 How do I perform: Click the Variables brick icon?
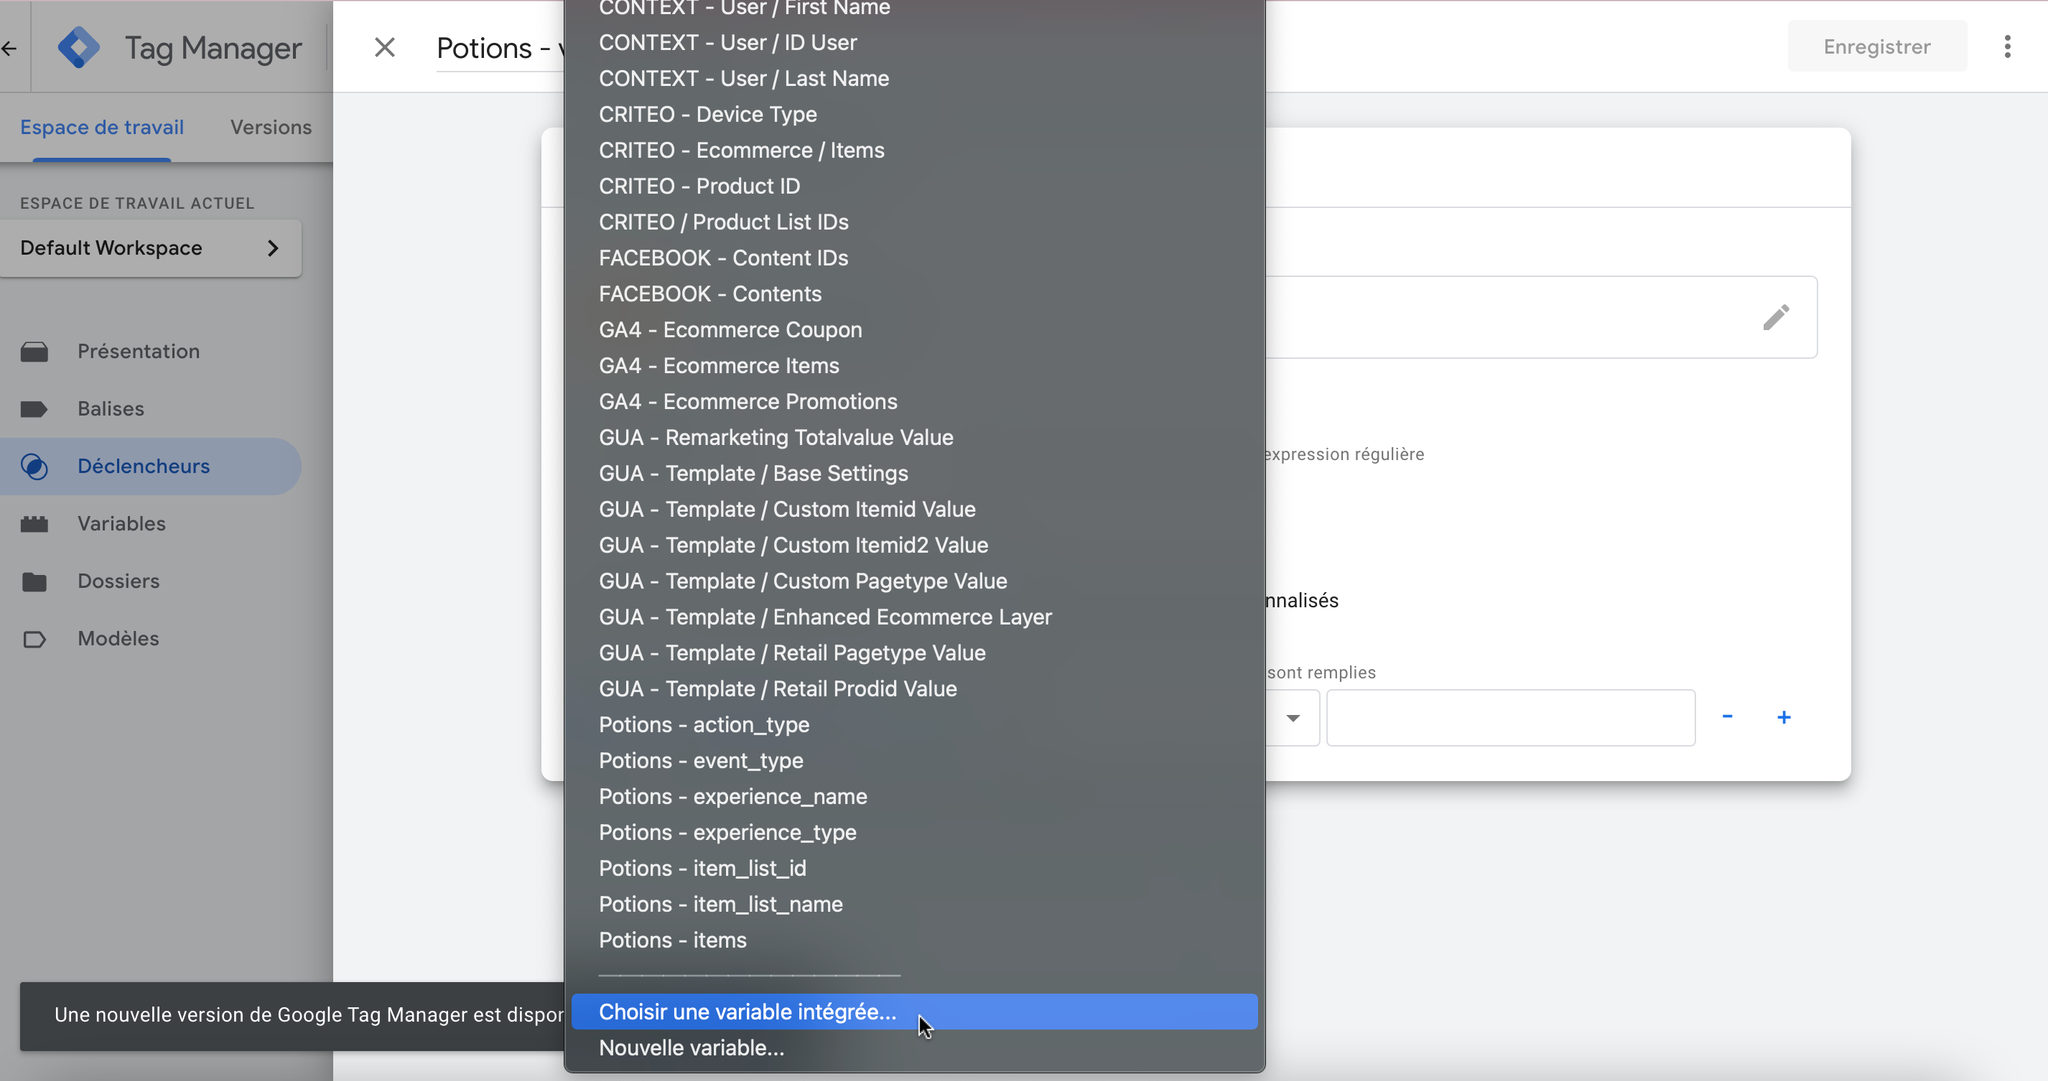[x=34, y=524]
